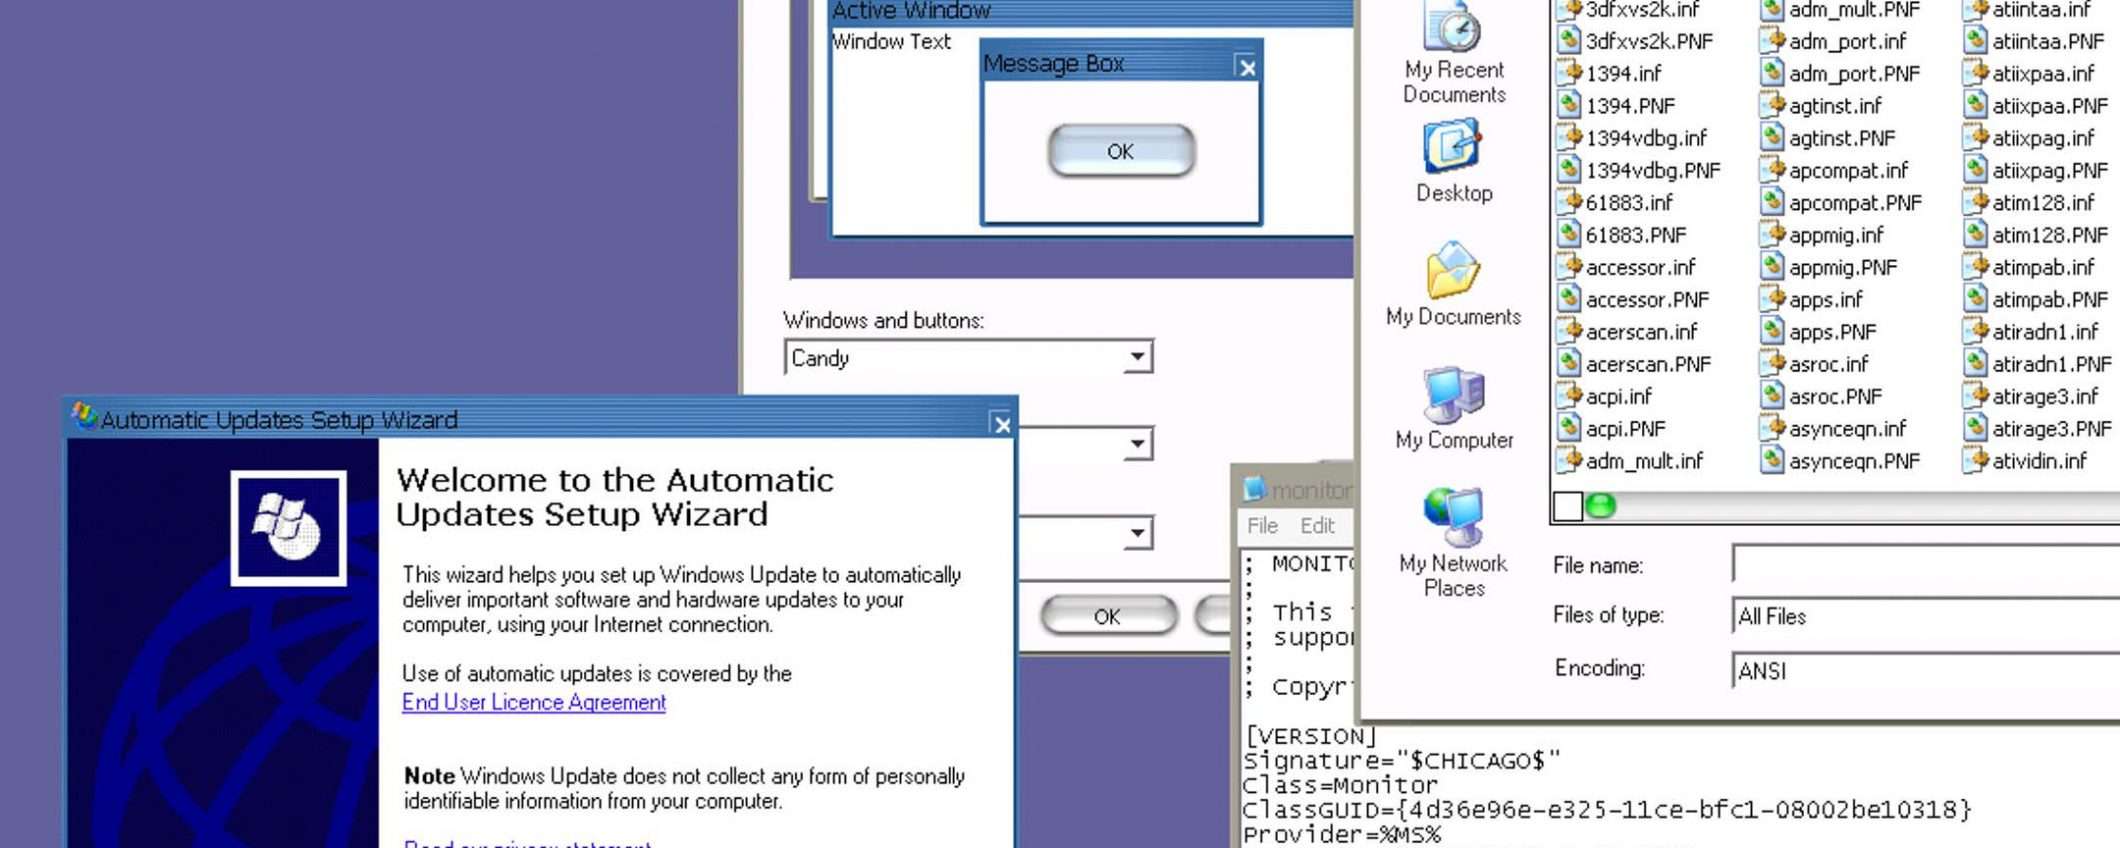This screenshot has width=2120, height=848.
Task: Click the file icon beside atim128.PNF
Action: (x=1975, y=235)
